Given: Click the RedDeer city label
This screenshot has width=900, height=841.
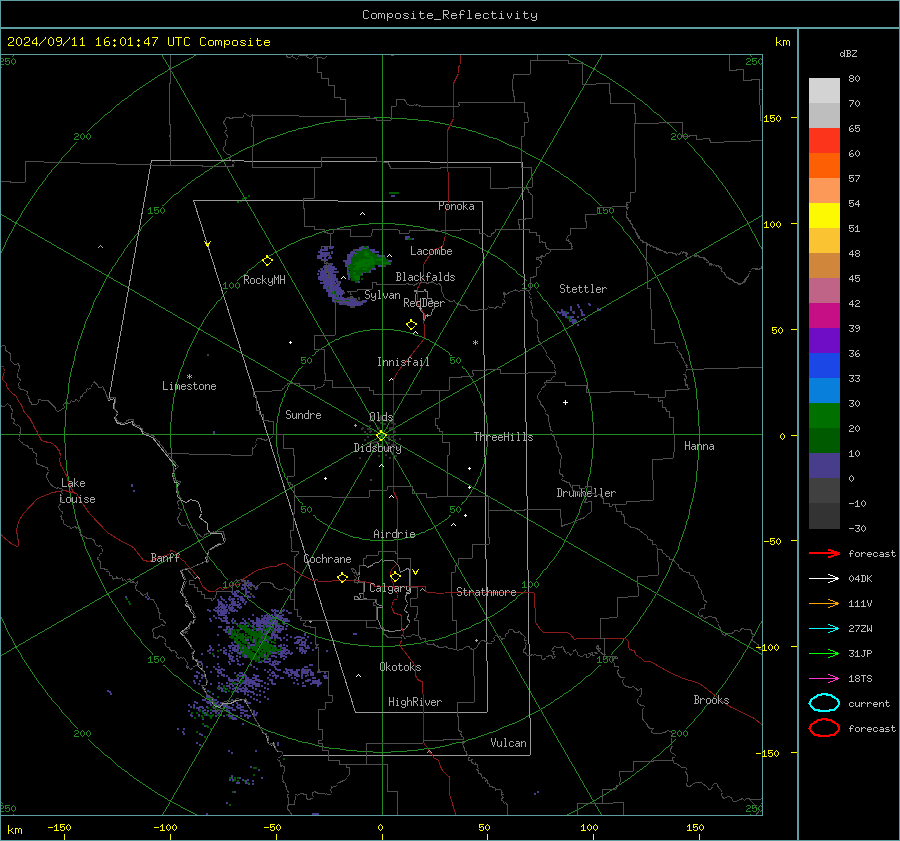Looking at the screenshot, I should tap(424, 303).
